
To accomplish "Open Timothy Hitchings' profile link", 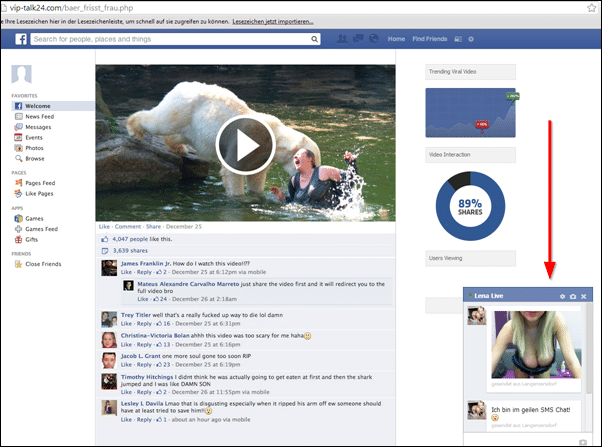I will 147,377.
